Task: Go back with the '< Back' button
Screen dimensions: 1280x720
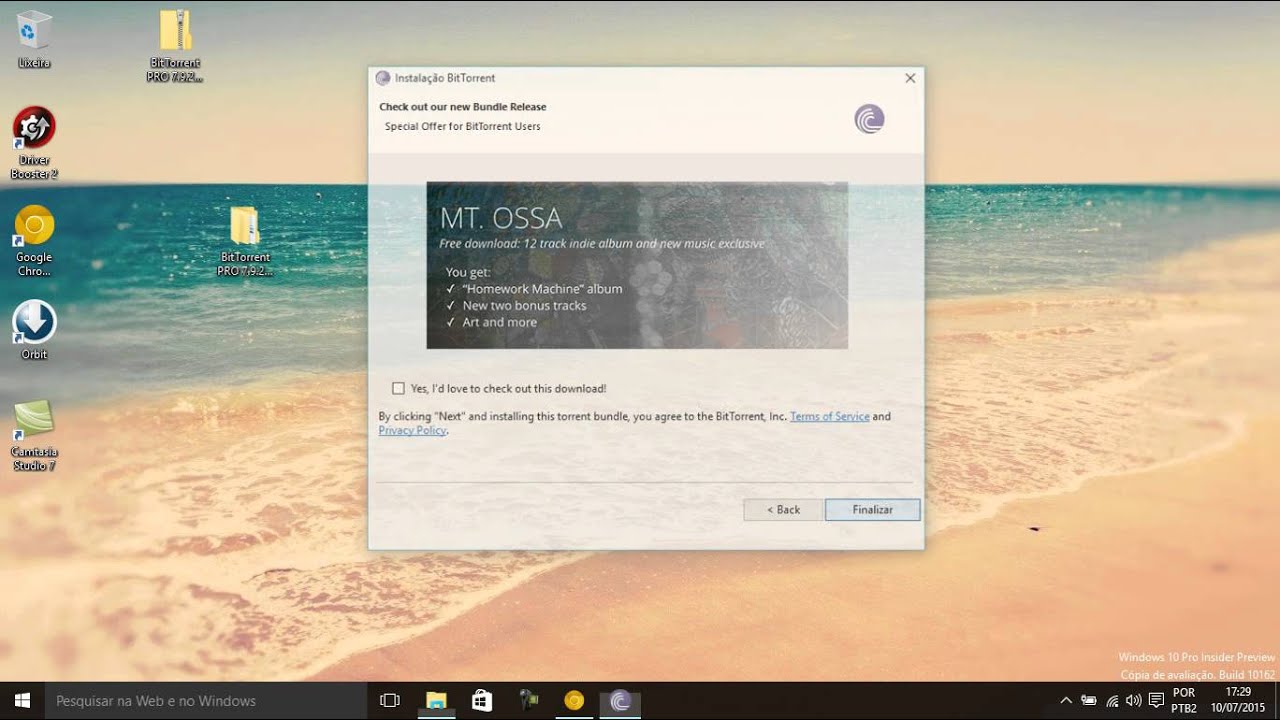Action: (783, 510)
